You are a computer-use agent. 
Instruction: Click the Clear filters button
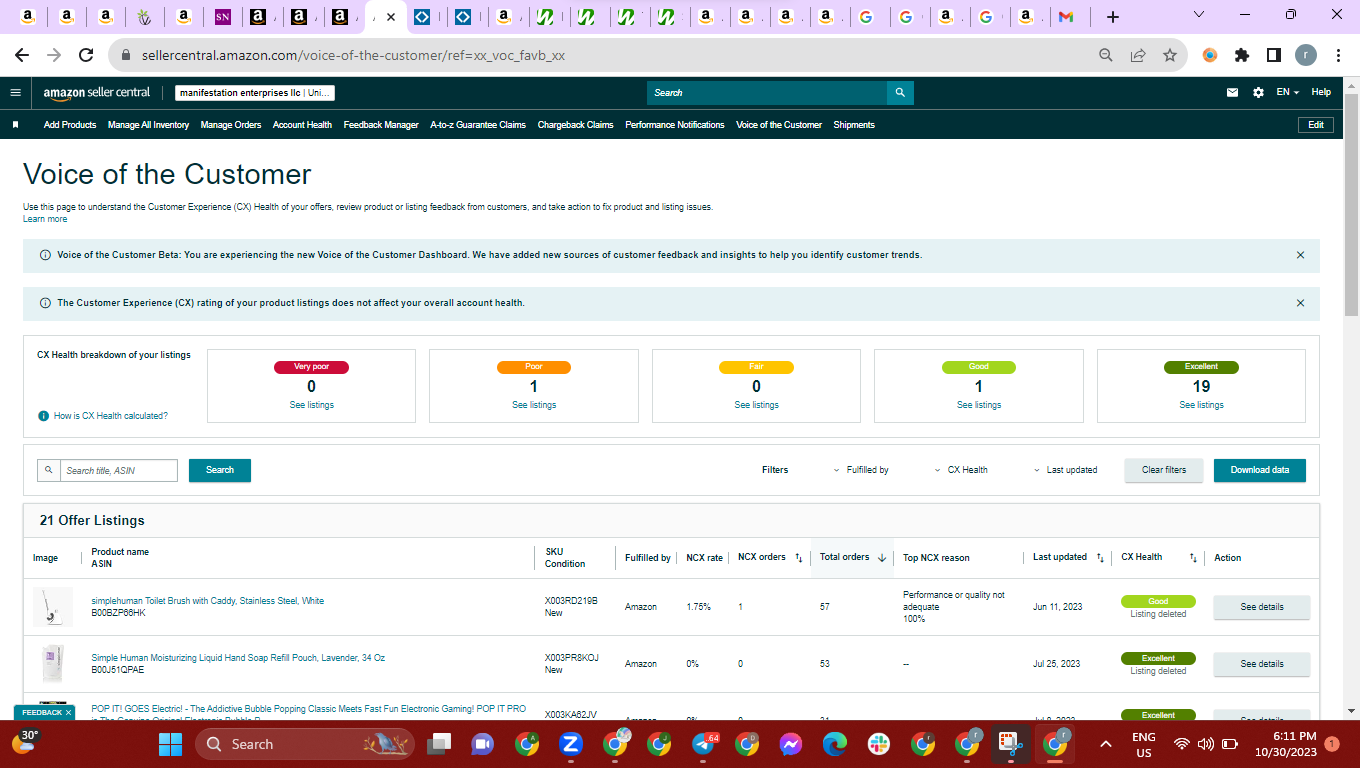pos(1164,470)
